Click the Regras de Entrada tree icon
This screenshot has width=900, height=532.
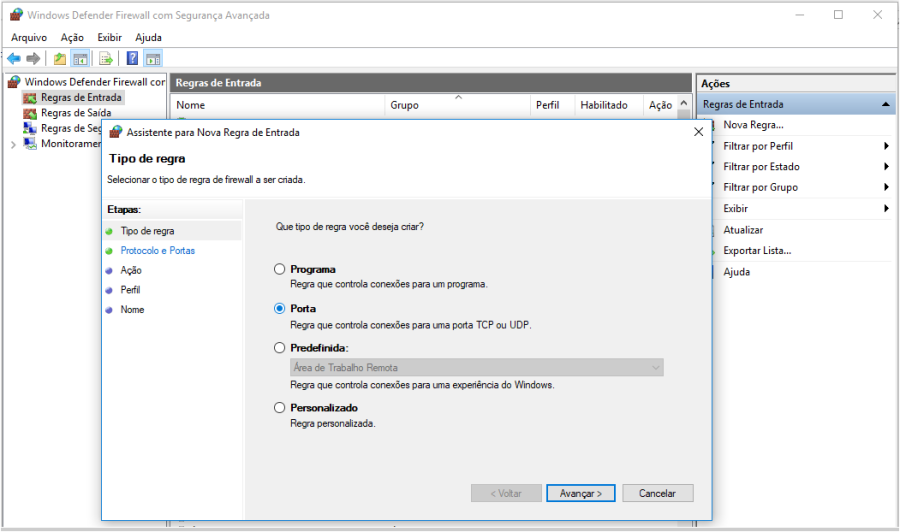30,98
